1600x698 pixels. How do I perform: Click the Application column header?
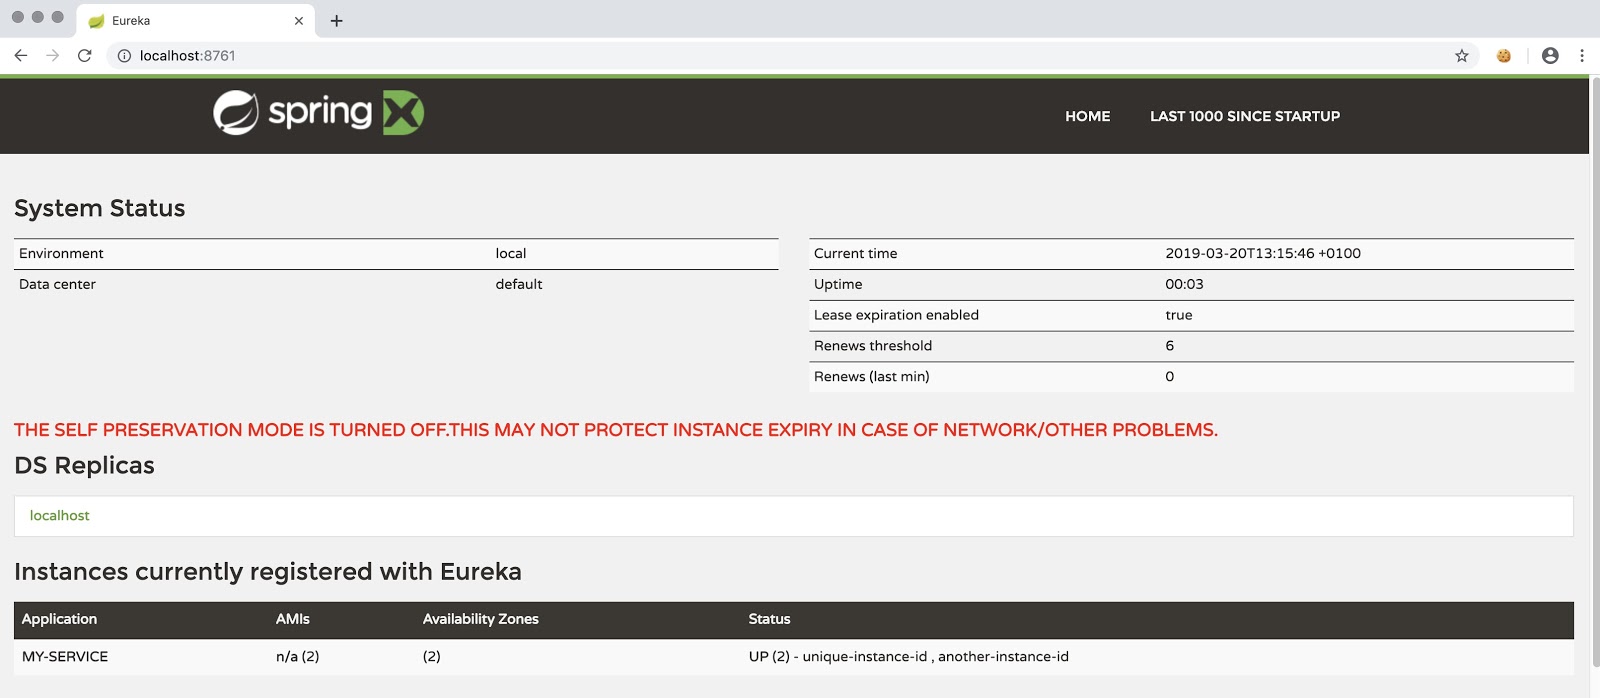pos(60,619)
